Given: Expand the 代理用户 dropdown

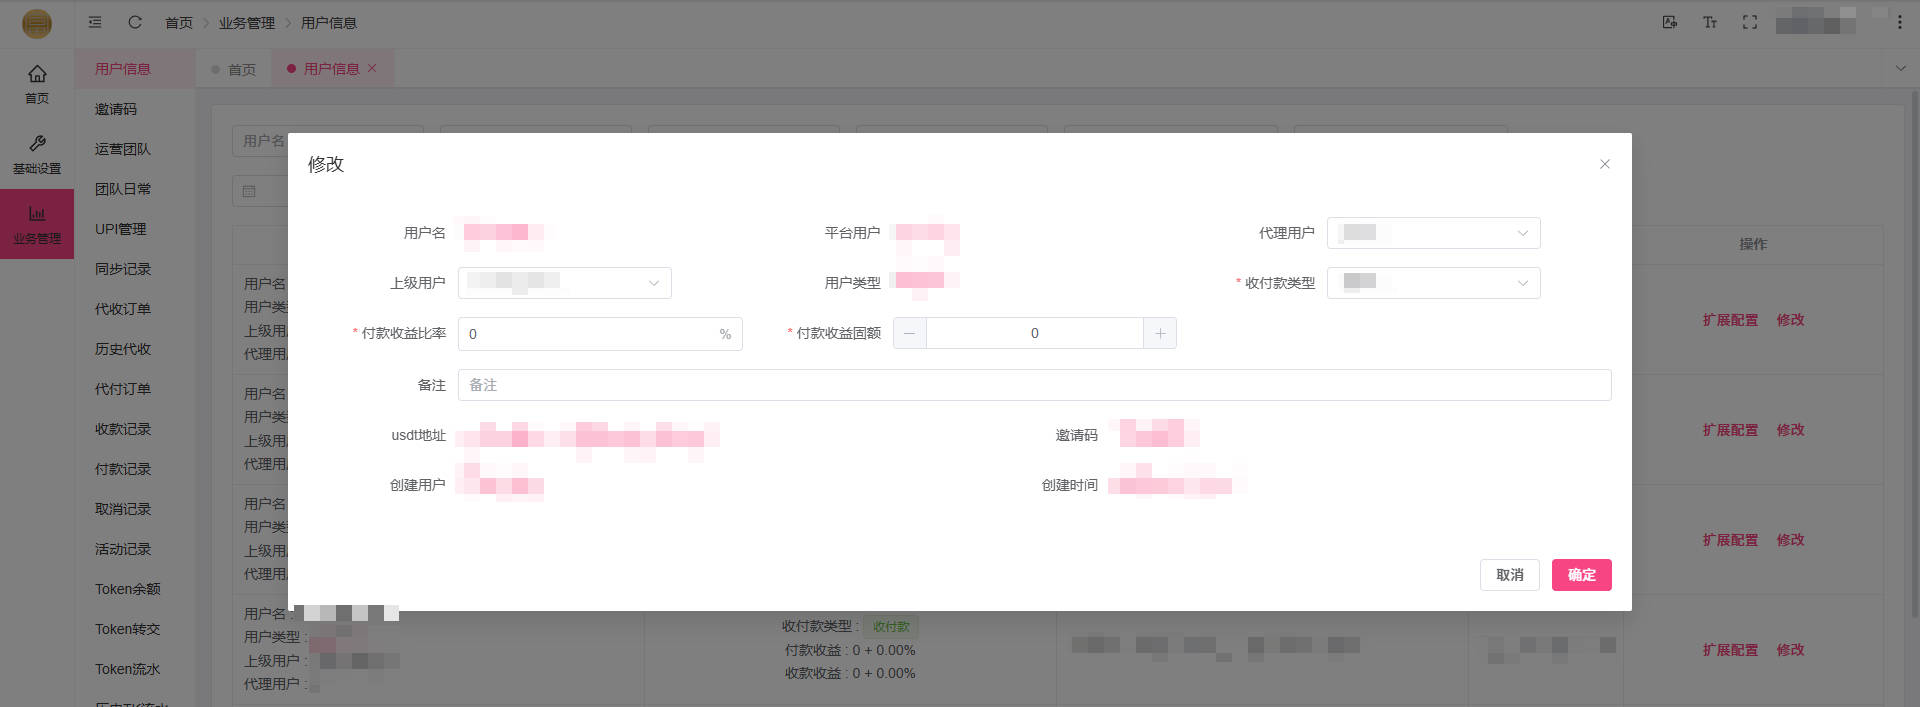Looking at the screenshot, I should 1433,233.
